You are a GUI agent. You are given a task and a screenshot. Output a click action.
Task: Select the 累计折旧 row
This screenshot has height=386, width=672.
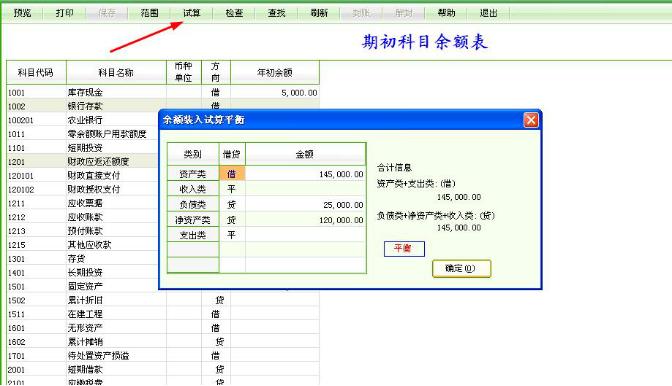(x=163, y=300)
